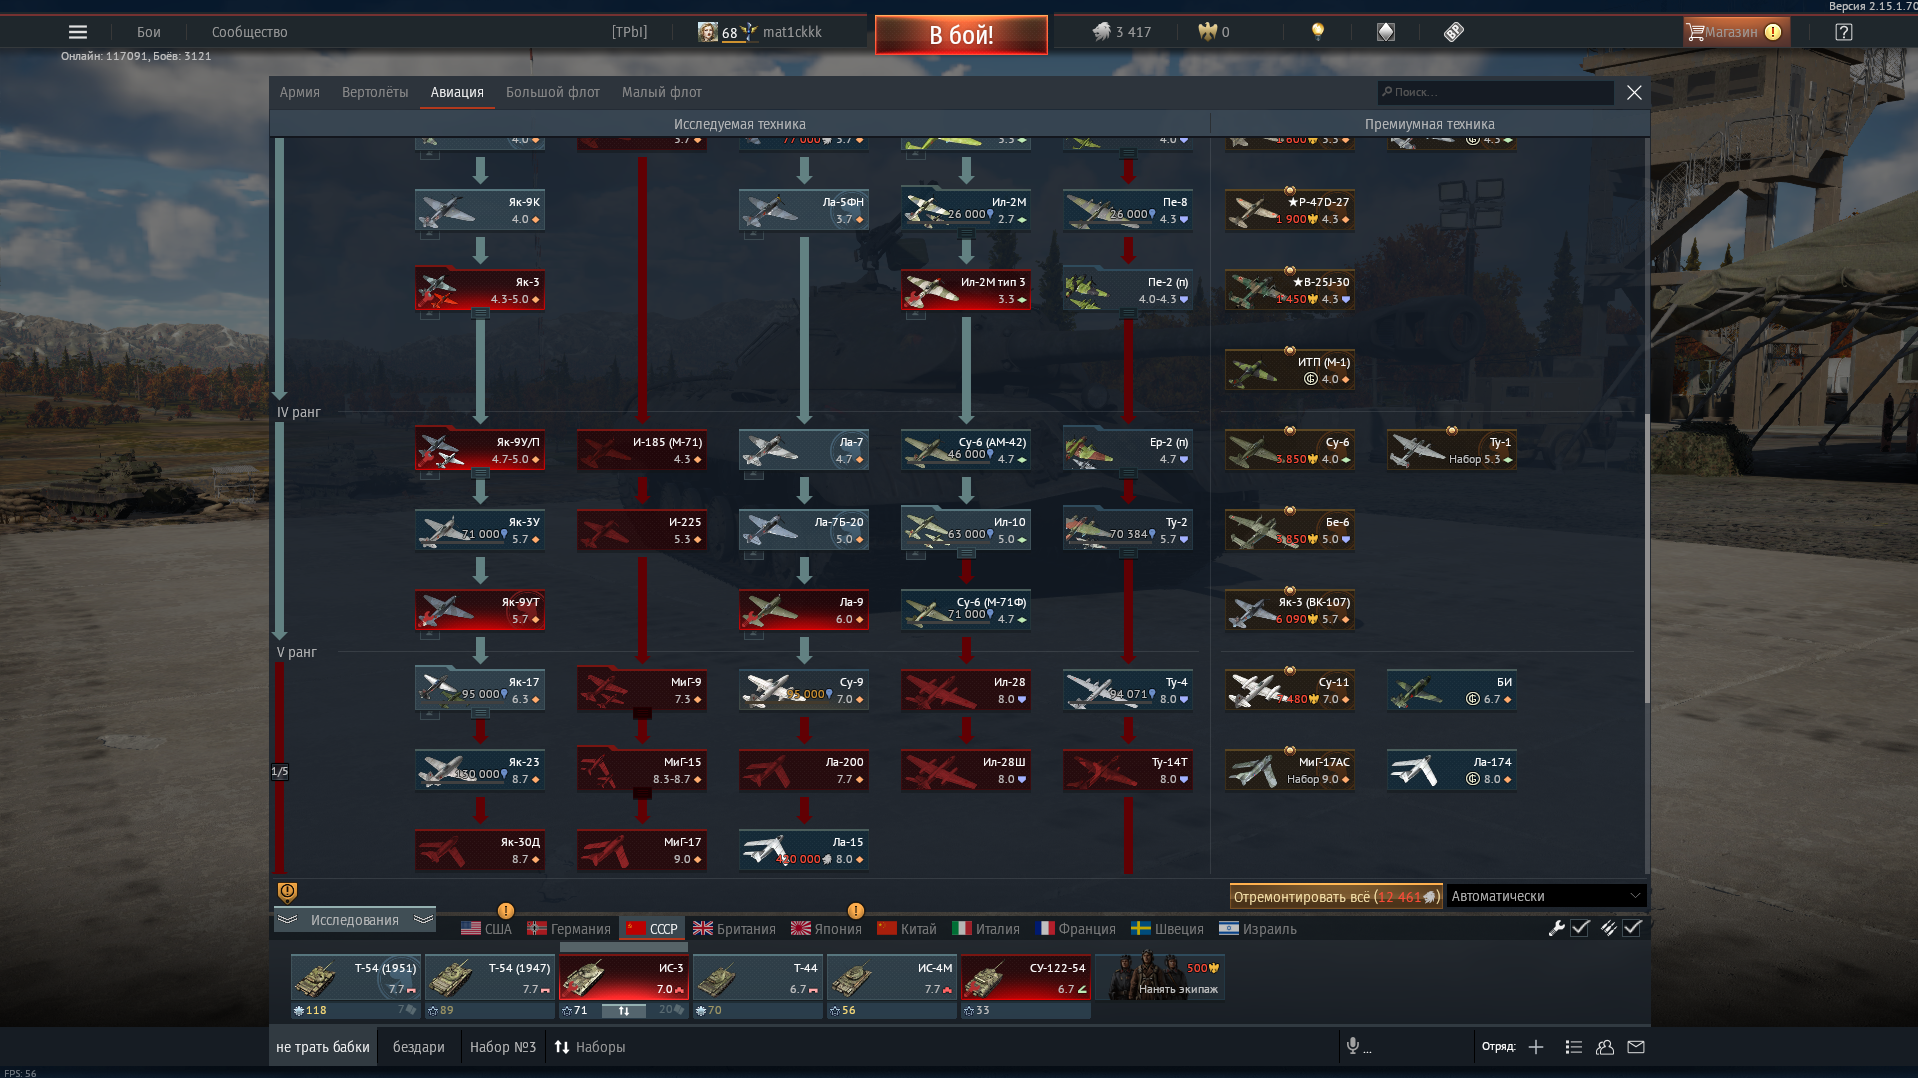Open the contacts friends icon
1918x1078 pixels.
click(1605, 1047)
